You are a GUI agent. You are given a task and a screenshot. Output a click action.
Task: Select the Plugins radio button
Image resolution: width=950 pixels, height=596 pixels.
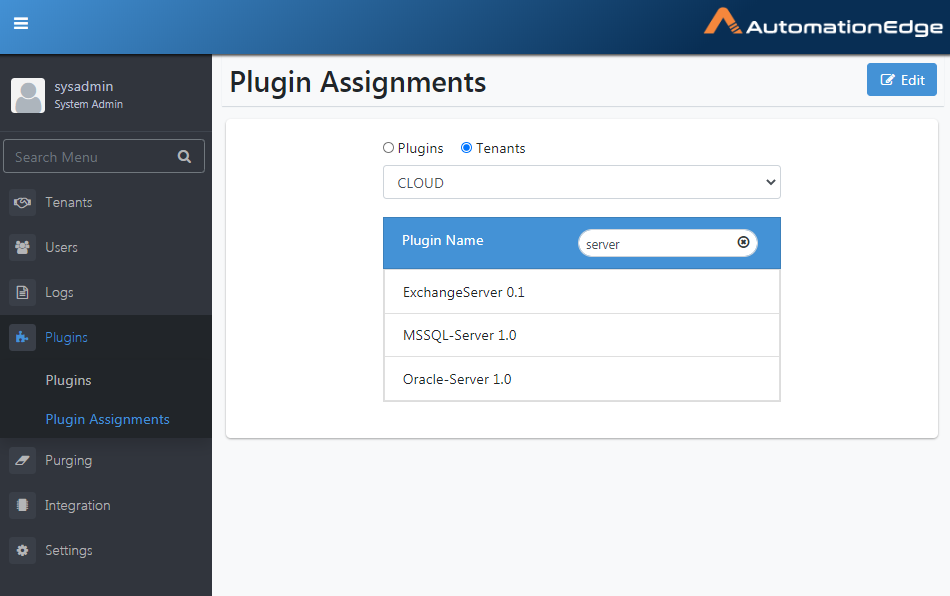388,147
